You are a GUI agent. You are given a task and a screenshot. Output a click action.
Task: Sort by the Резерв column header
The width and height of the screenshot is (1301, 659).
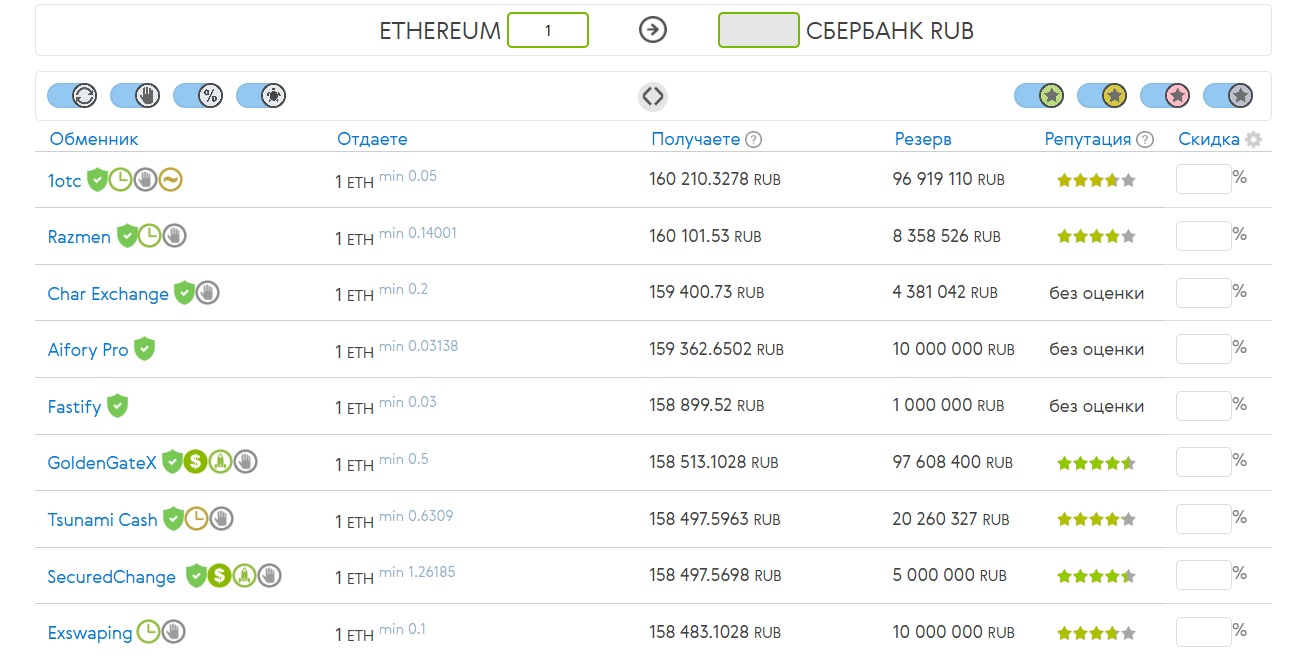(x=923, y=139)
